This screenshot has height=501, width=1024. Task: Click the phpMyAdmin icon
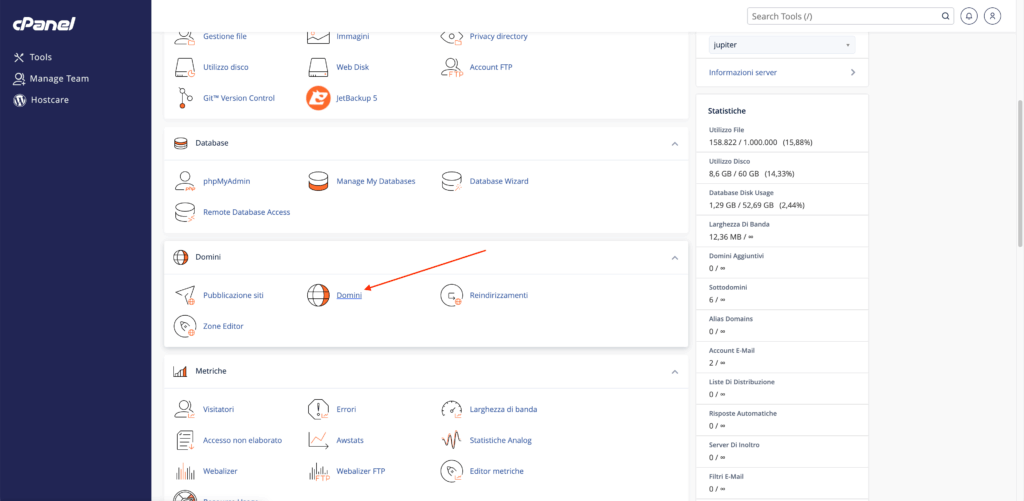coord(184,181)
